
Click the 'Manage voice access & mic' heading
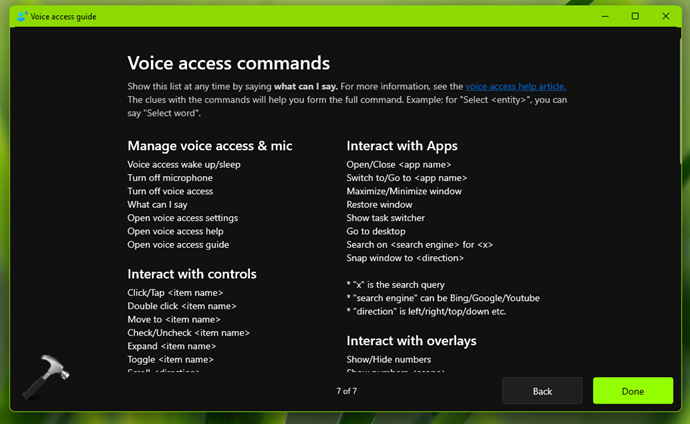click(209, 146)
